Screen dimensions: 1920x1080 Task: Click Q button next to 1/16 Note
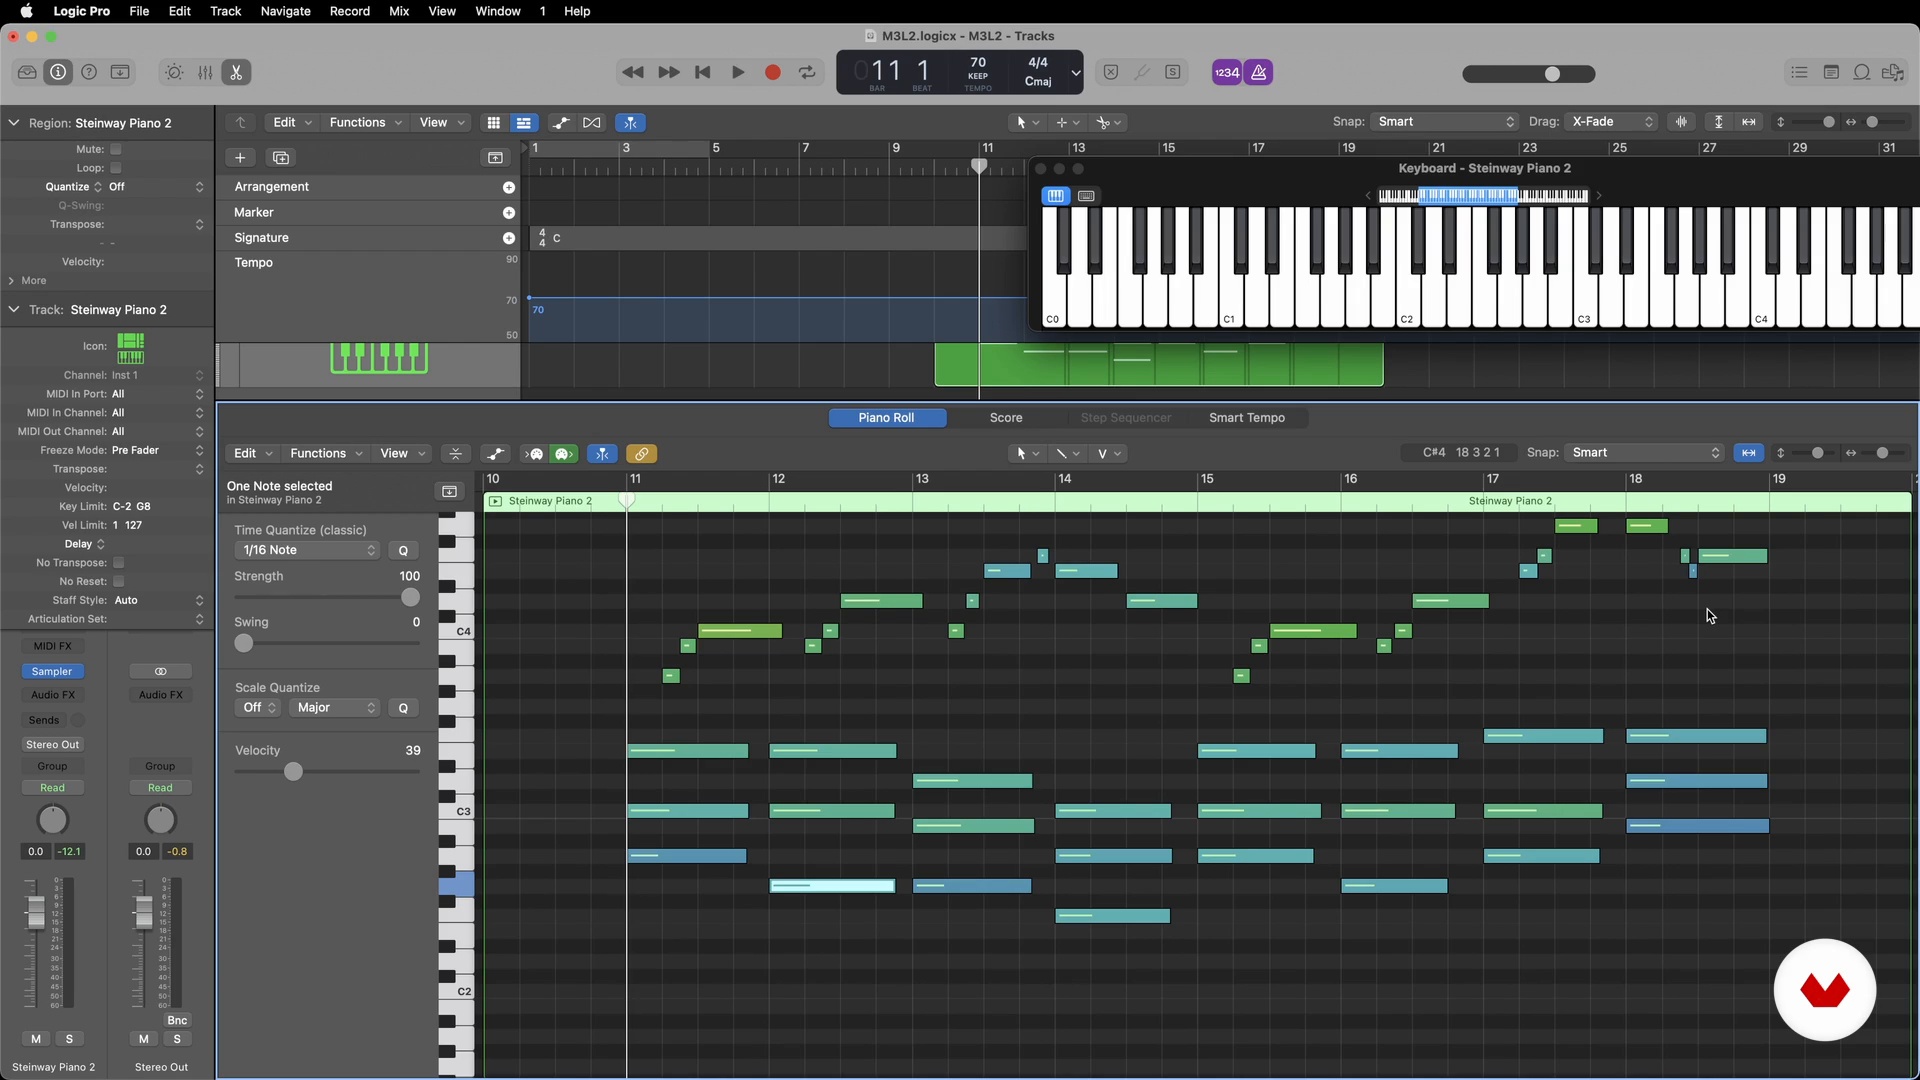point(403,551)
